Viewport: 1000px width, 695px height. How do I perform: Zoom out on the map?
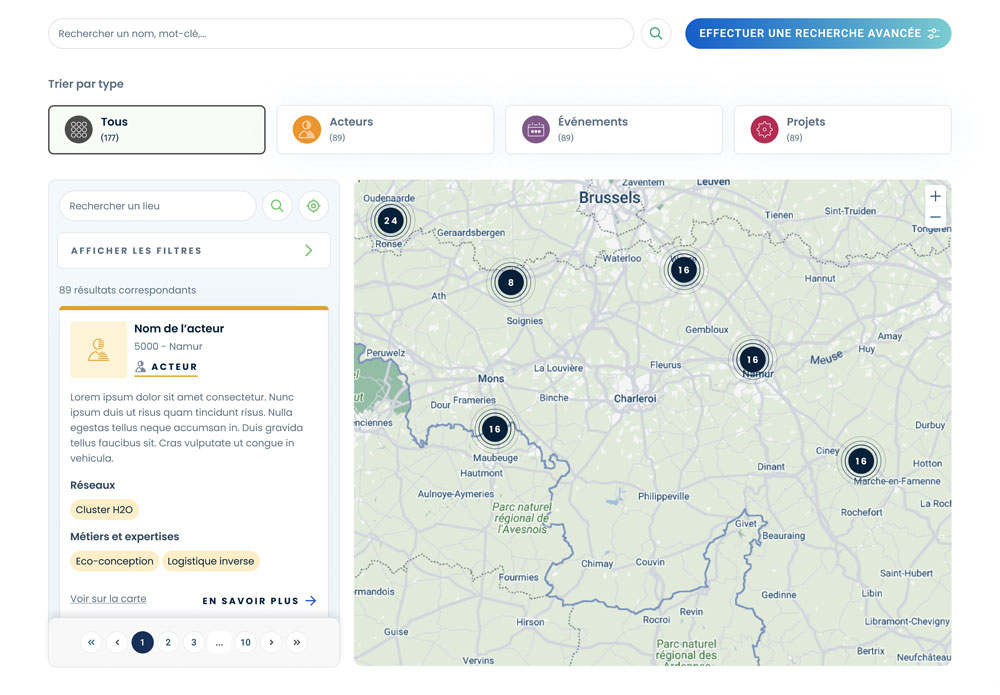click(935, 217)
